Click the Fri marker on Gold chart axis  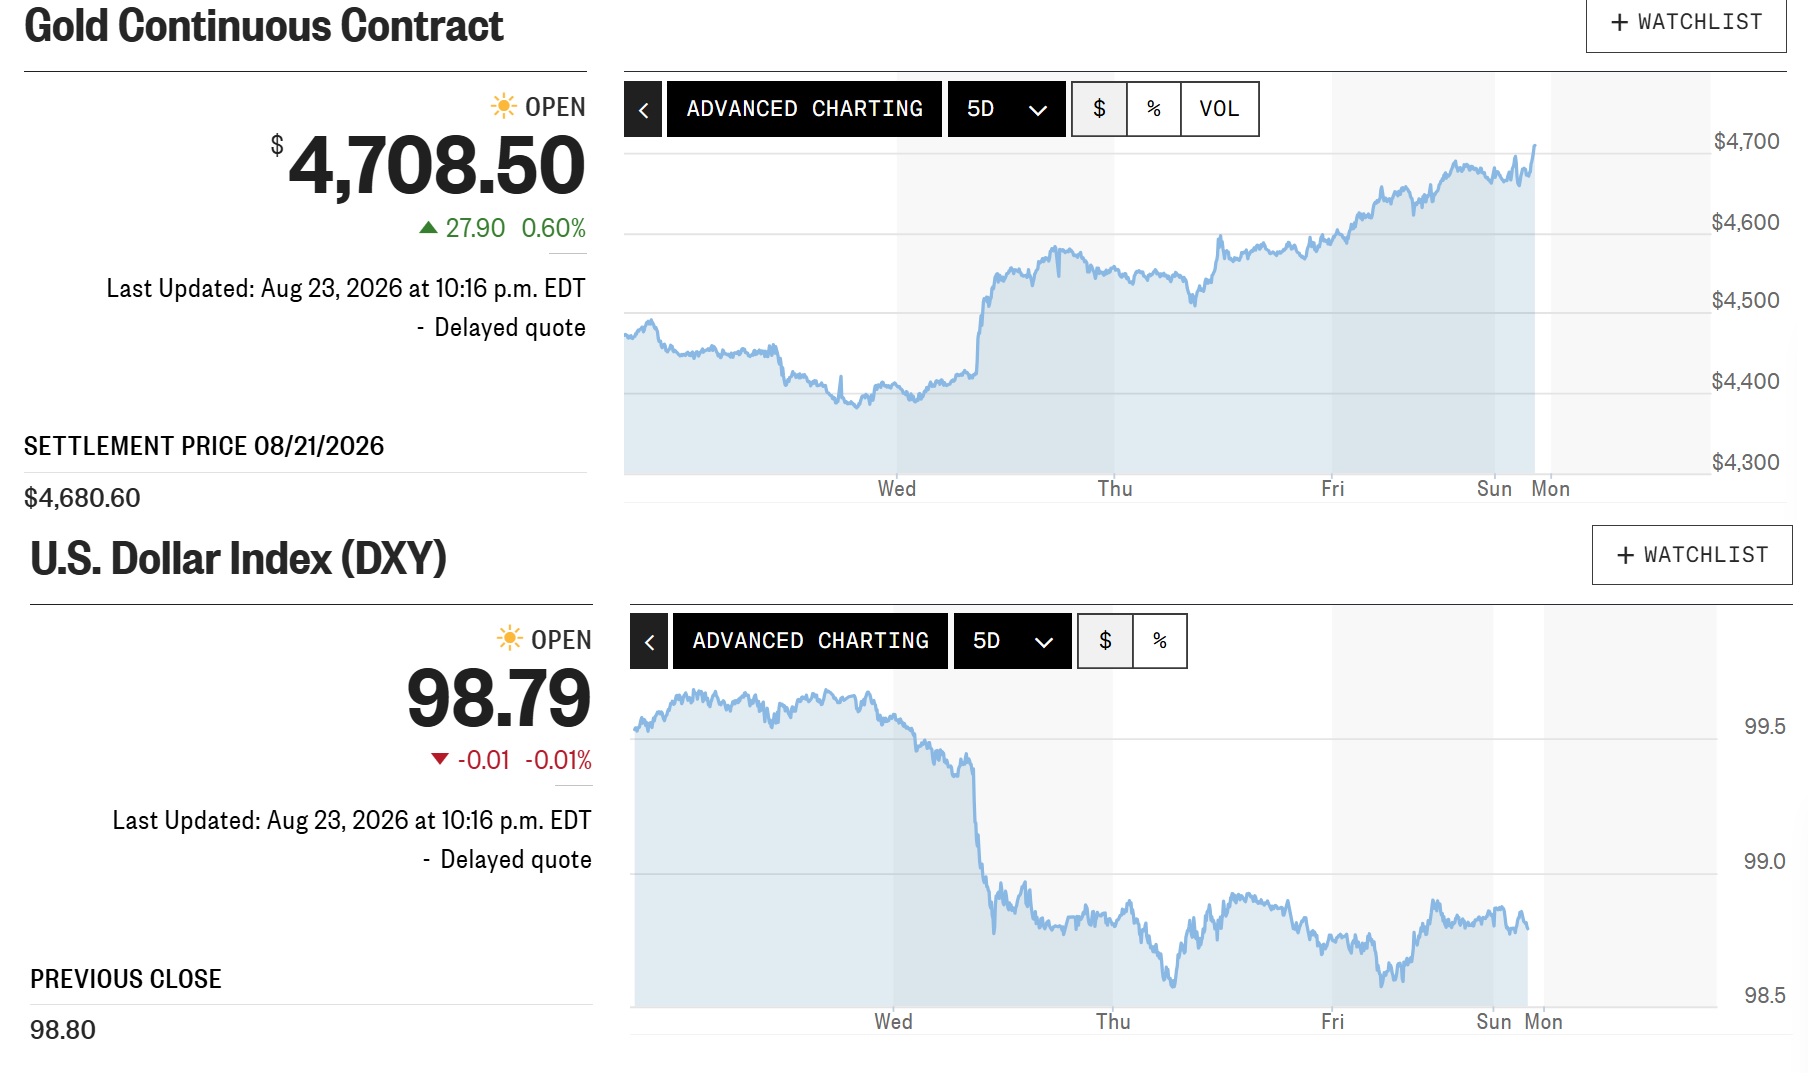coord(1332,489)
